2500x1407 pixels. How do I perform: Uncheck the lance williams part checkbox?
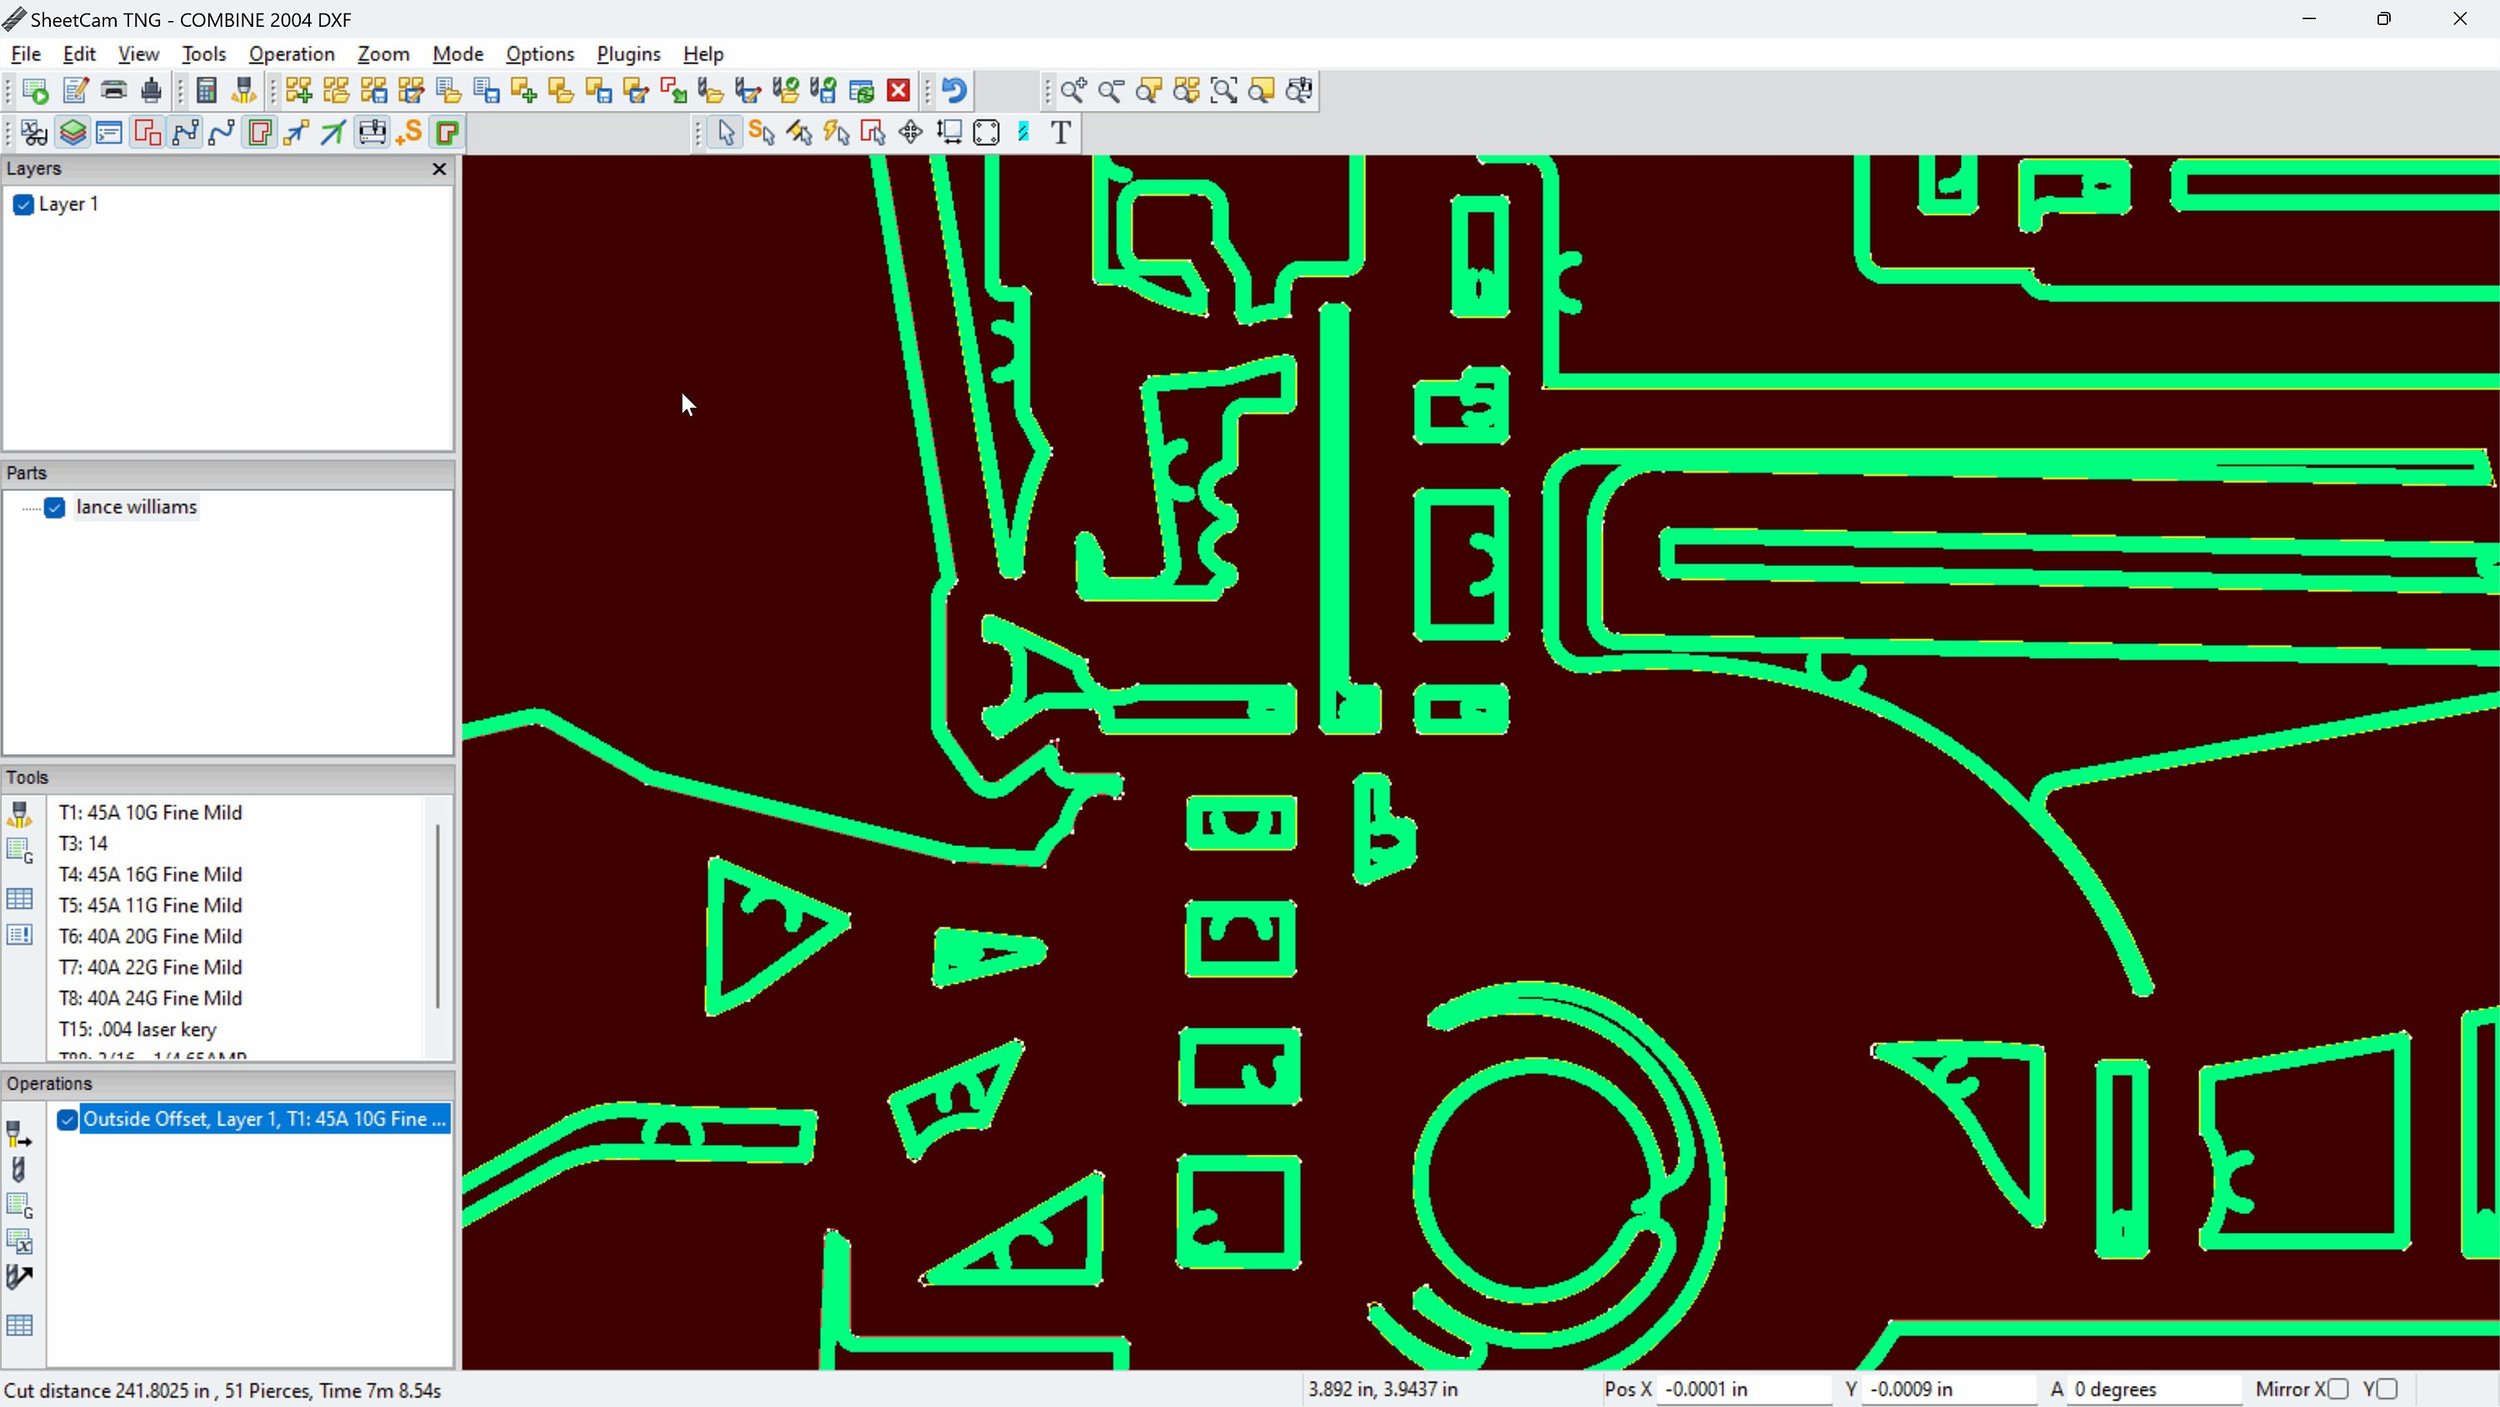coord(55,508)
